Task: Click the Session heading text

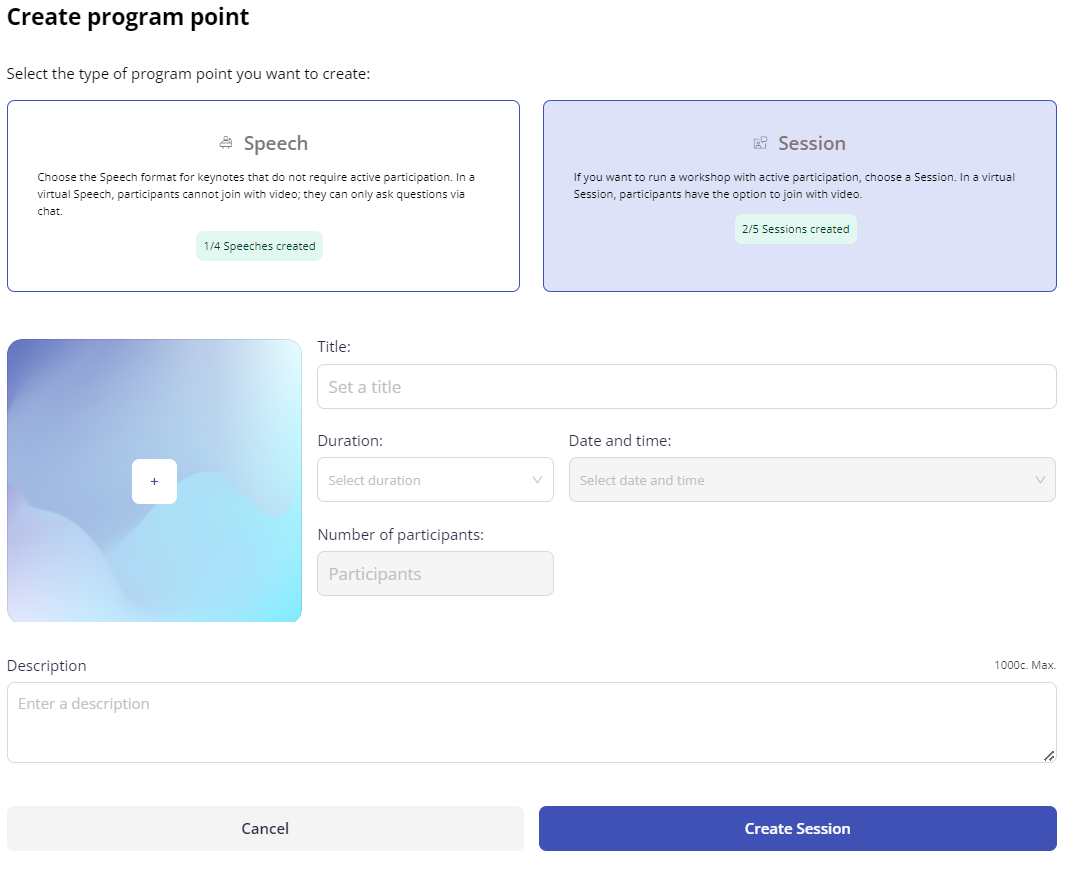Action: click(812, 143)
